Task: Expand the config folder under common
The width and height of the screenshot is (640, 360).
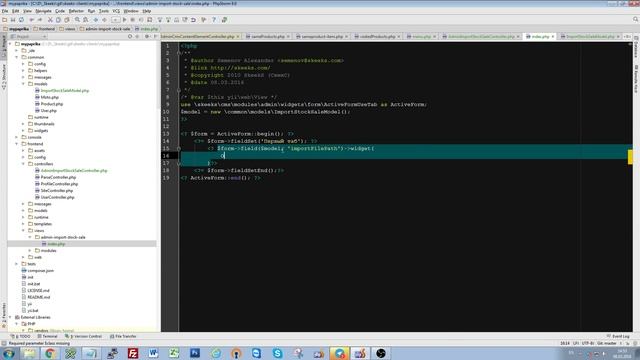Action: 23,64
